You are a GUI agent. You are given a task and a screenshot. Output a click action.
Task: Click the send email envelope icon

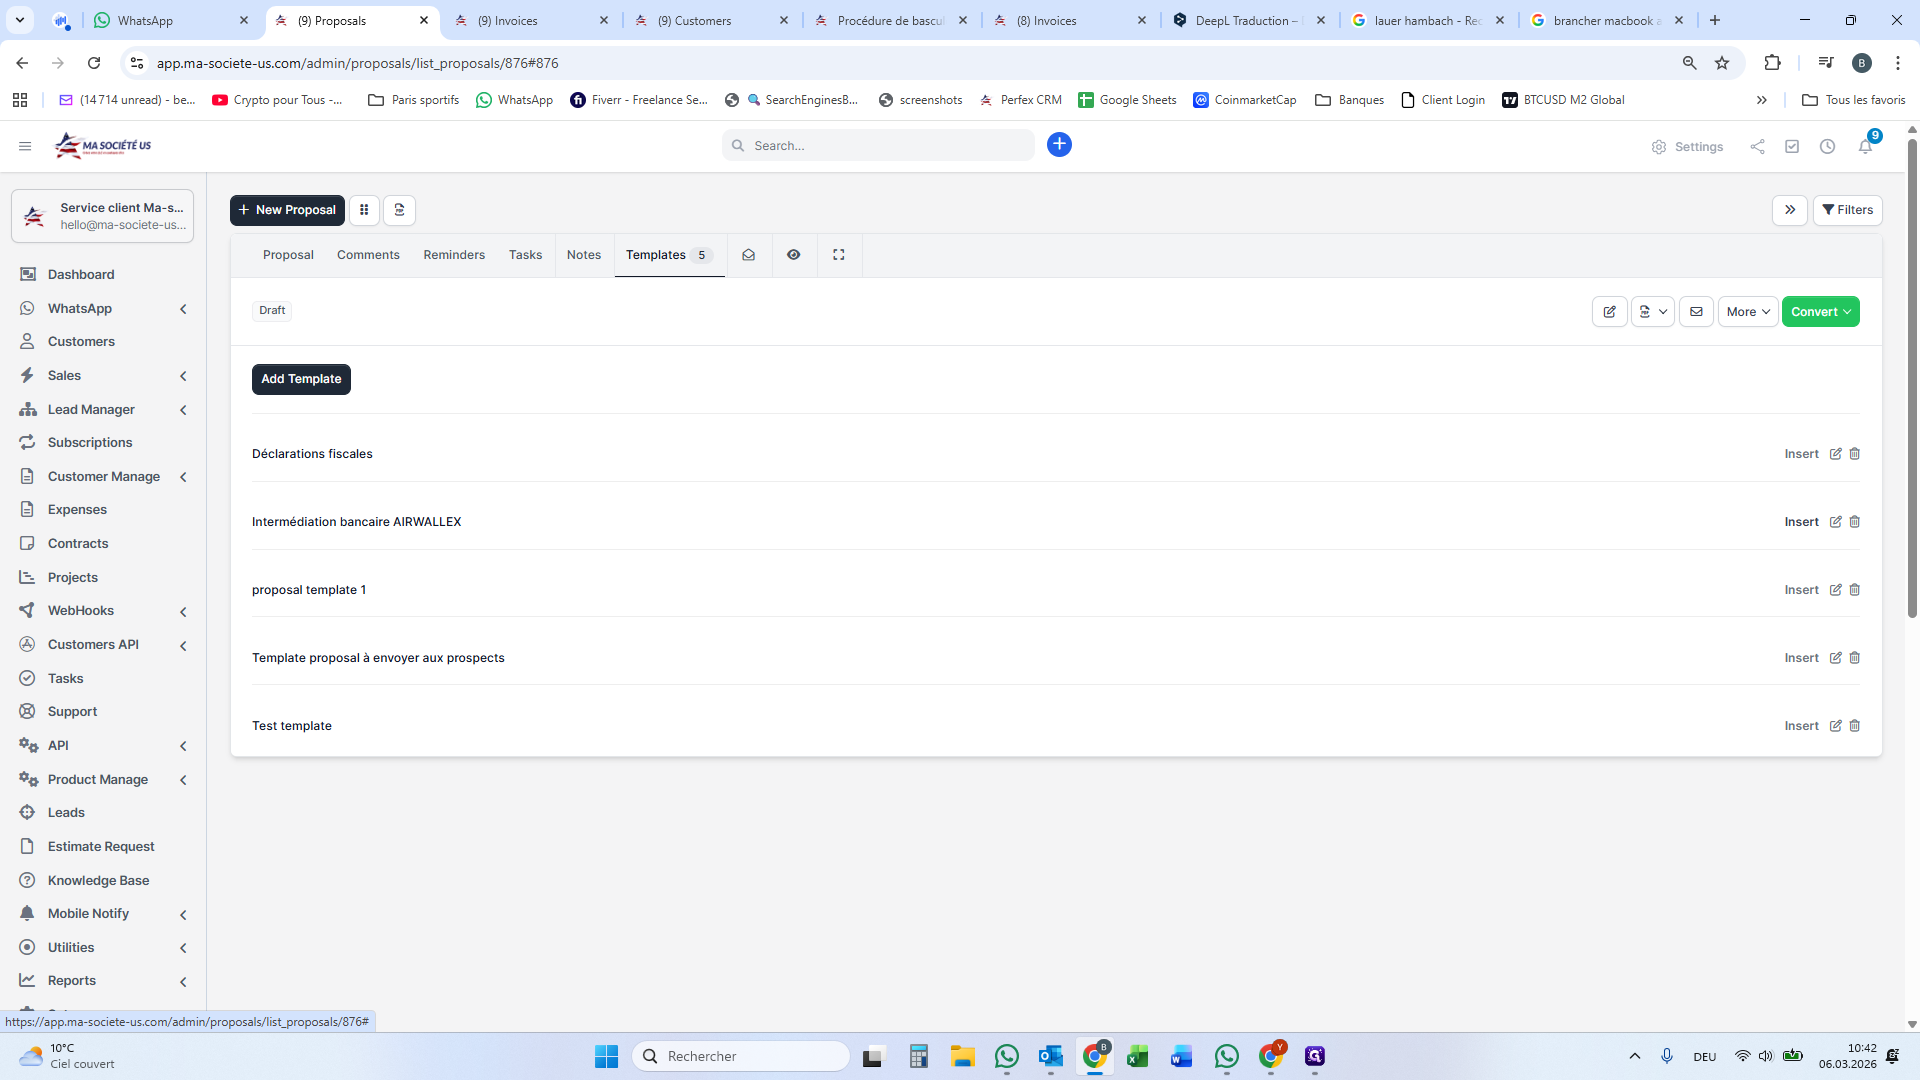(1696, 312)
